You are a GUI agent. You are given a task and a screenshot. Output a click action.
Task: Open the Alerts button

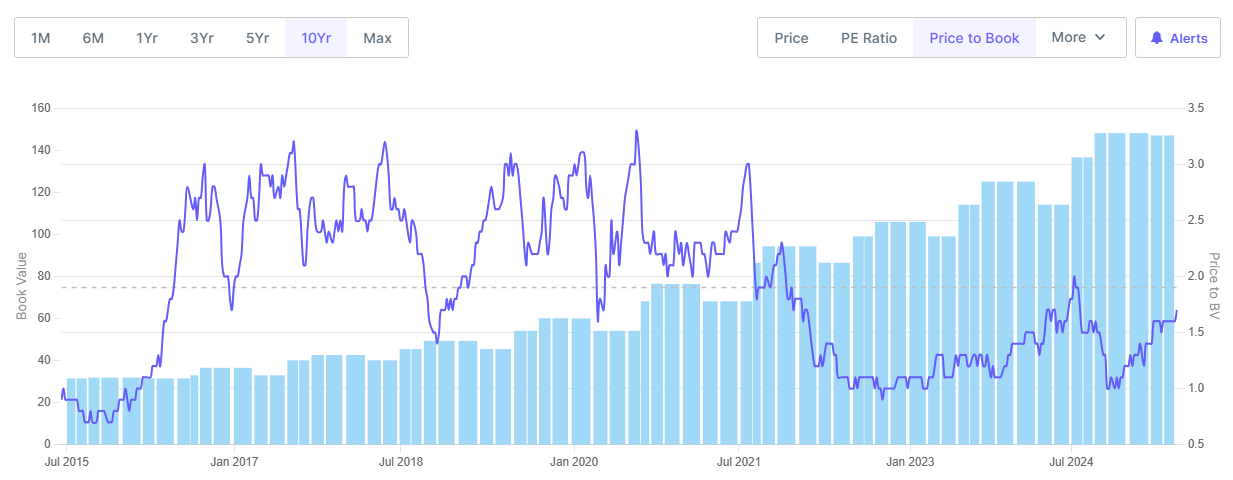[1178, 38]
